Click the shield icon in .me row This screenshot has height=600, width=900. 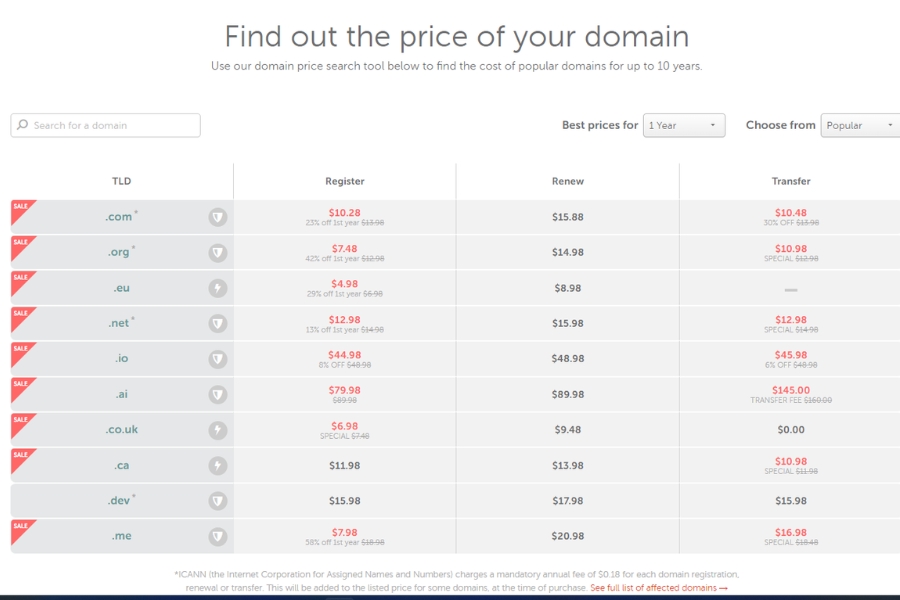[x=218, y=537]
